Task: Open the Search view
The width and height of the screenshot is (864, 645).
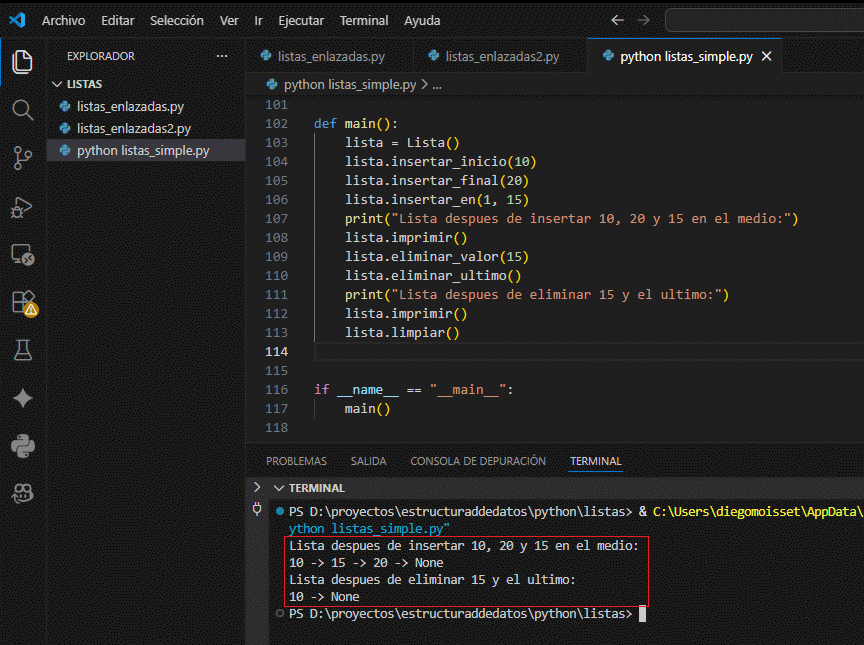Action: click(x=22, y=110)
